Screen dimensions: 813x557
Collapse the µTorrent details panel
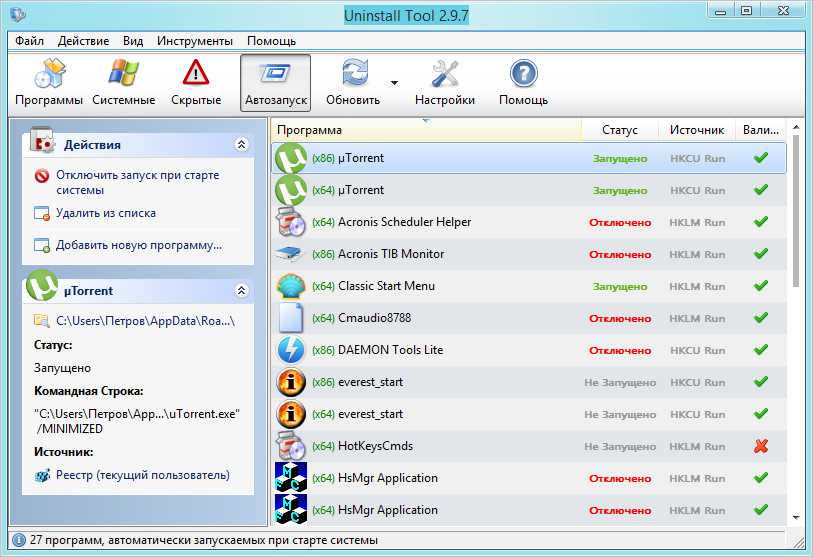coord(241,291)
